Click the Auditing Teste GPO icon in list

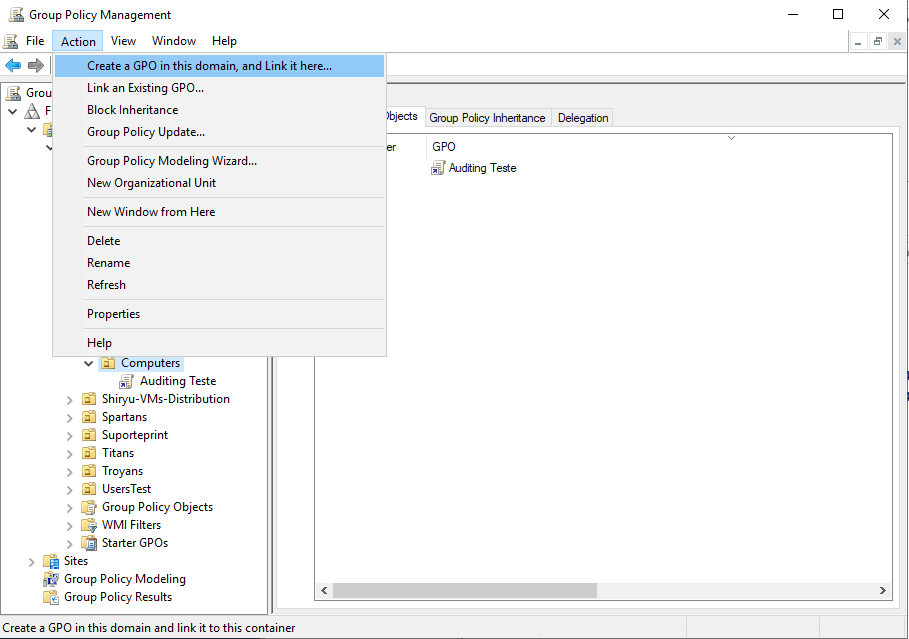(438, 168)
